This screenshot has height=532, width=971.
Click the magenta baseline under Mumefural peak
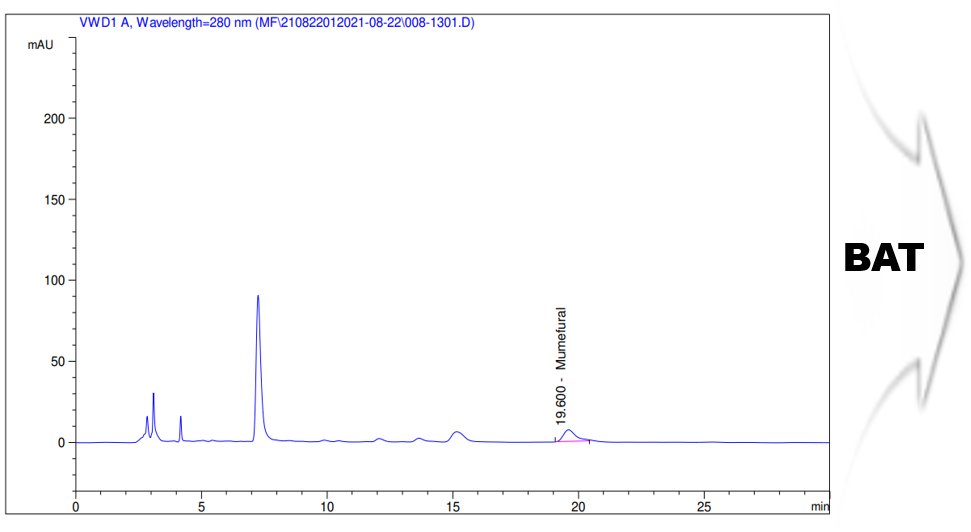tap(574, 441)
